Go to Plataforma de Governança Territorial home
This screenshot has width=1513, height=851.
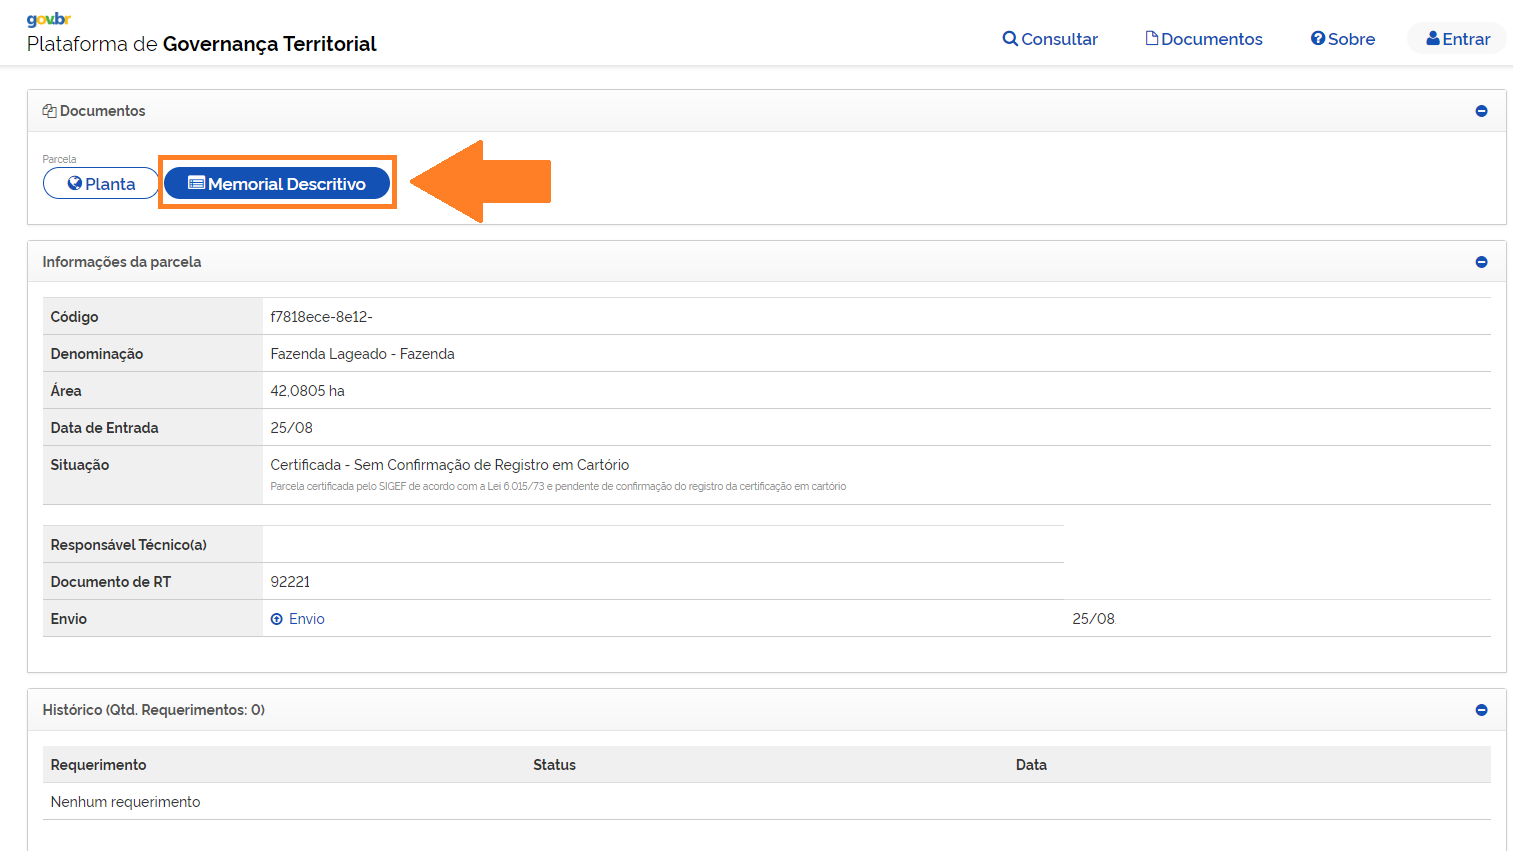click(x=202, y=44)
